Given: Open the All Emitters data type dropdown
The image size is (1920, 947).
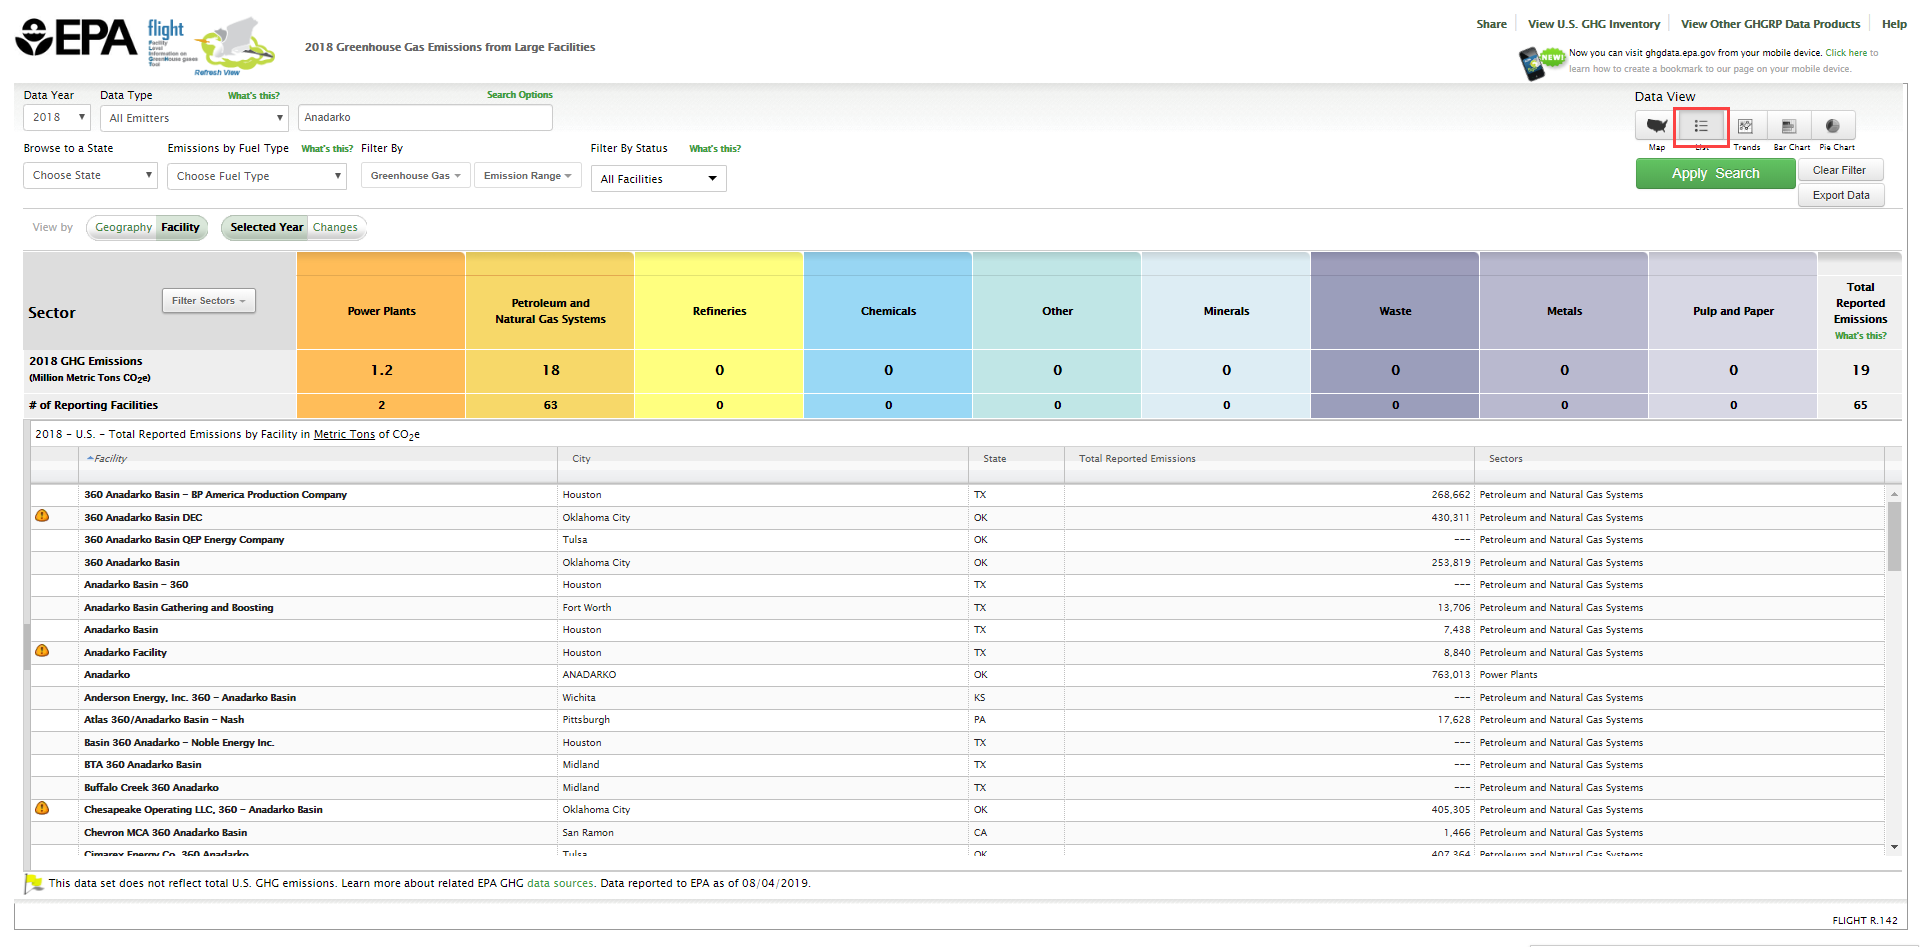Looking at the screenshot, I should click(194, 118).
